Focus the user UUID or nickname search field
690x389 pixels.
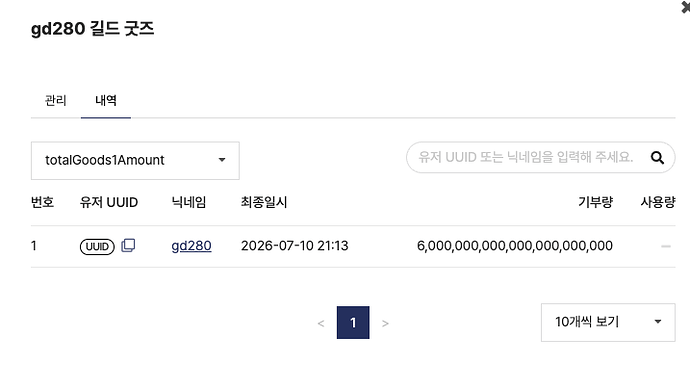click(526, 157)
